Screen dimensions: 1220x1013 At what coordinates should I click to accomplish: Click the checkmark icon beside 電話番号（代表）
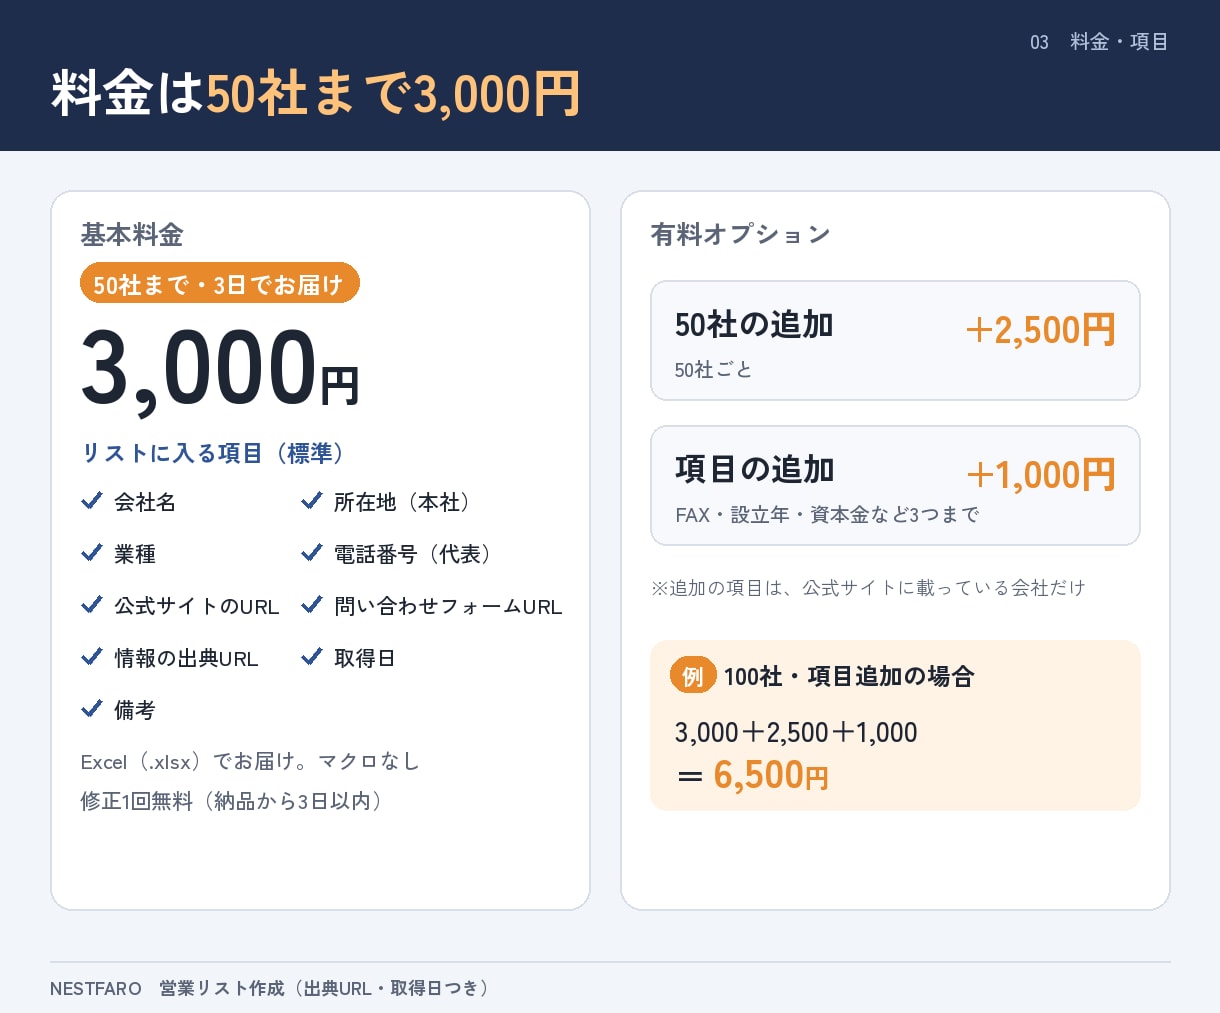coord(312,552)
